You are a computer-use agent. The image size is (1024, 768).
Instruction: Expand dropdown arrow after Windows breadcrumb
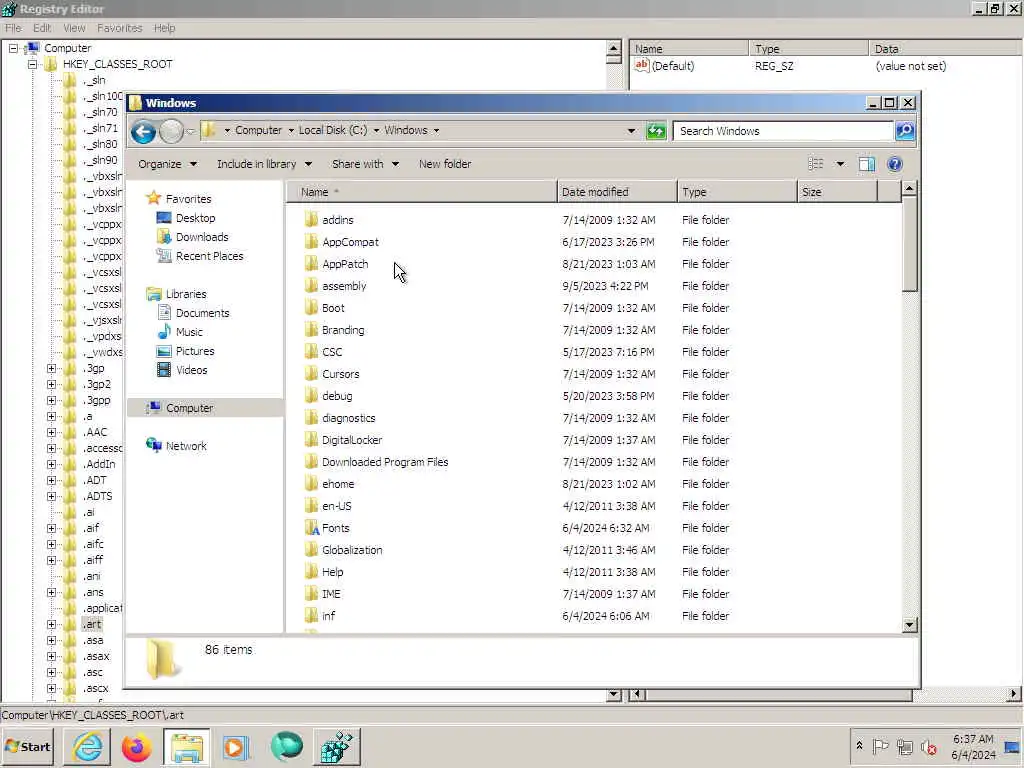[x=436, y=130]
